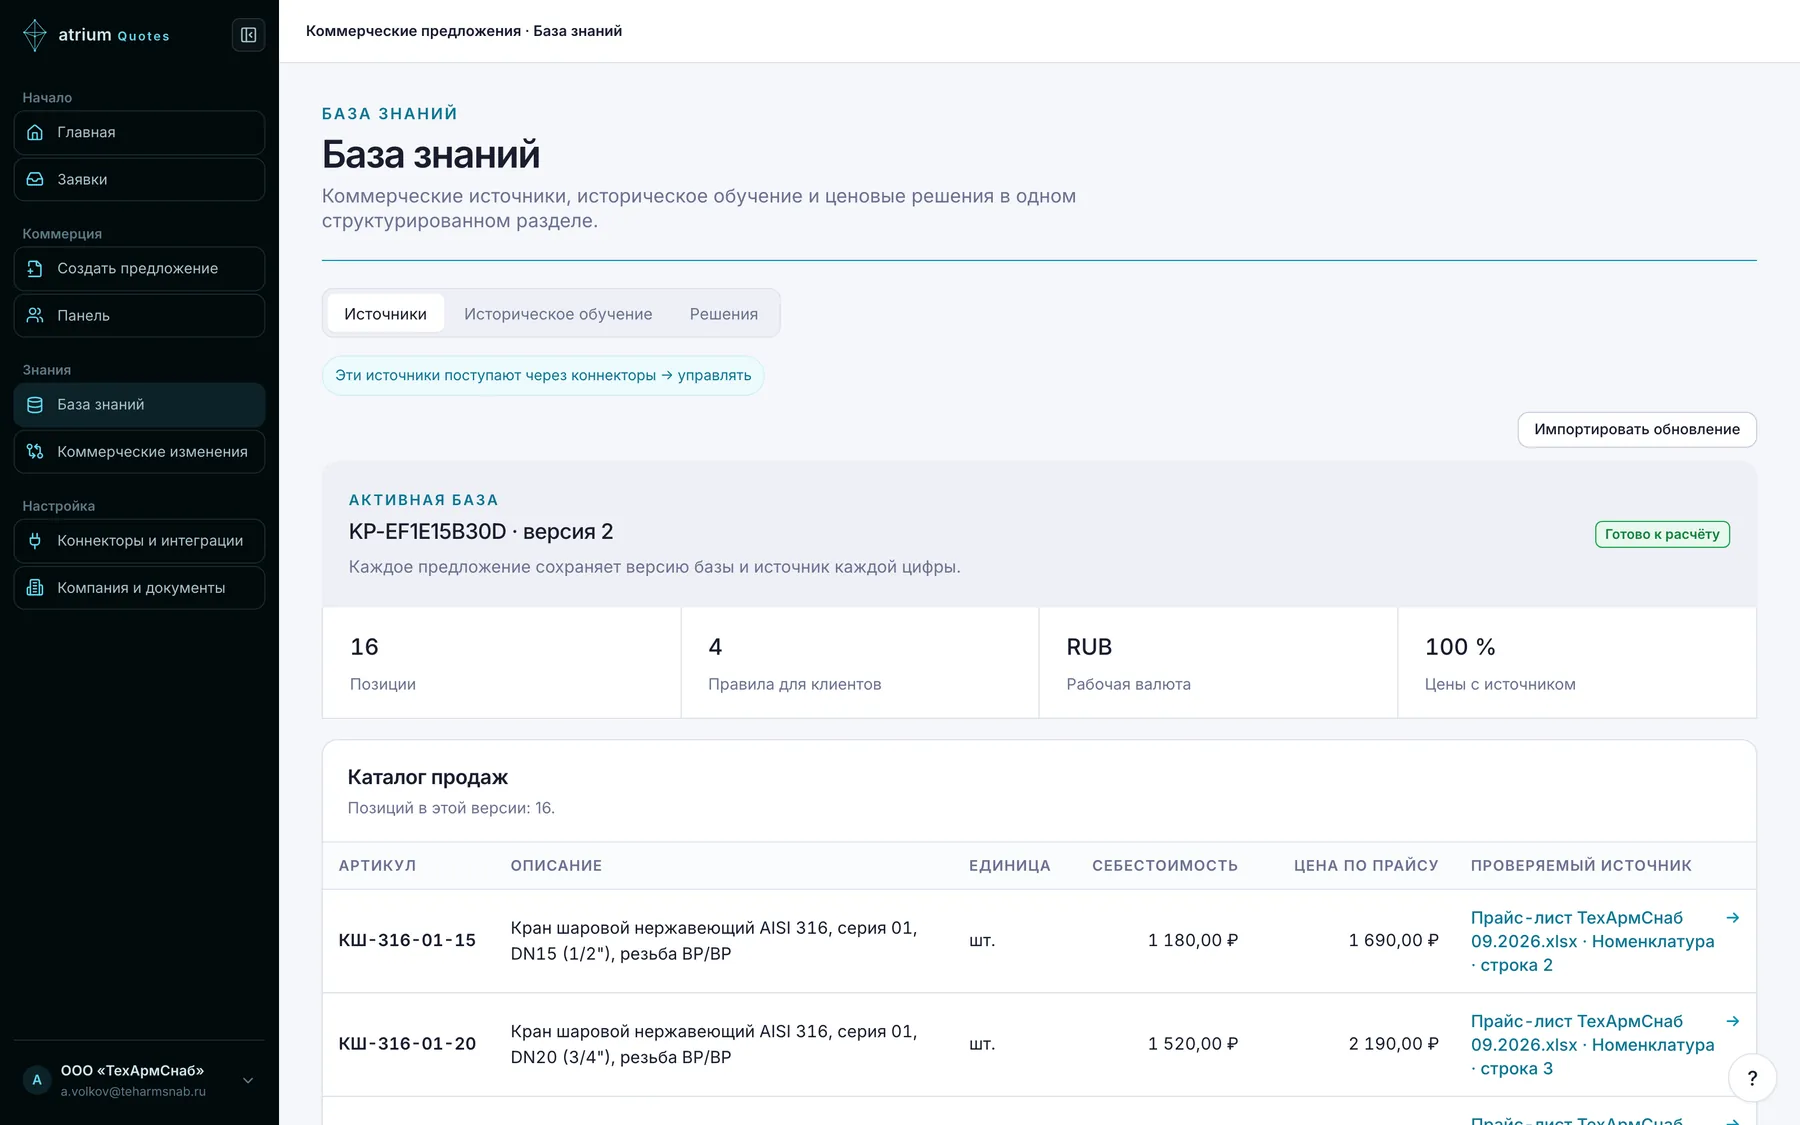Image resolution: width=1800 pixels, height=1125 pixels.
Task: Click the Цена по прайсу column header
Action: (x=1366, y=866)
